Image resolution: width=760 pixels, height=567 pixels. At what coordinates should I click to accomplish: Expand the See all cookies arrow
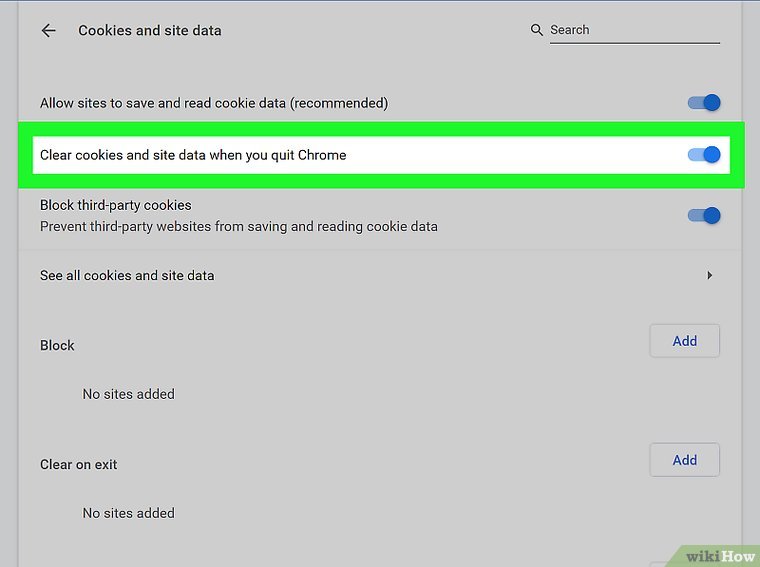pos(710,275)
